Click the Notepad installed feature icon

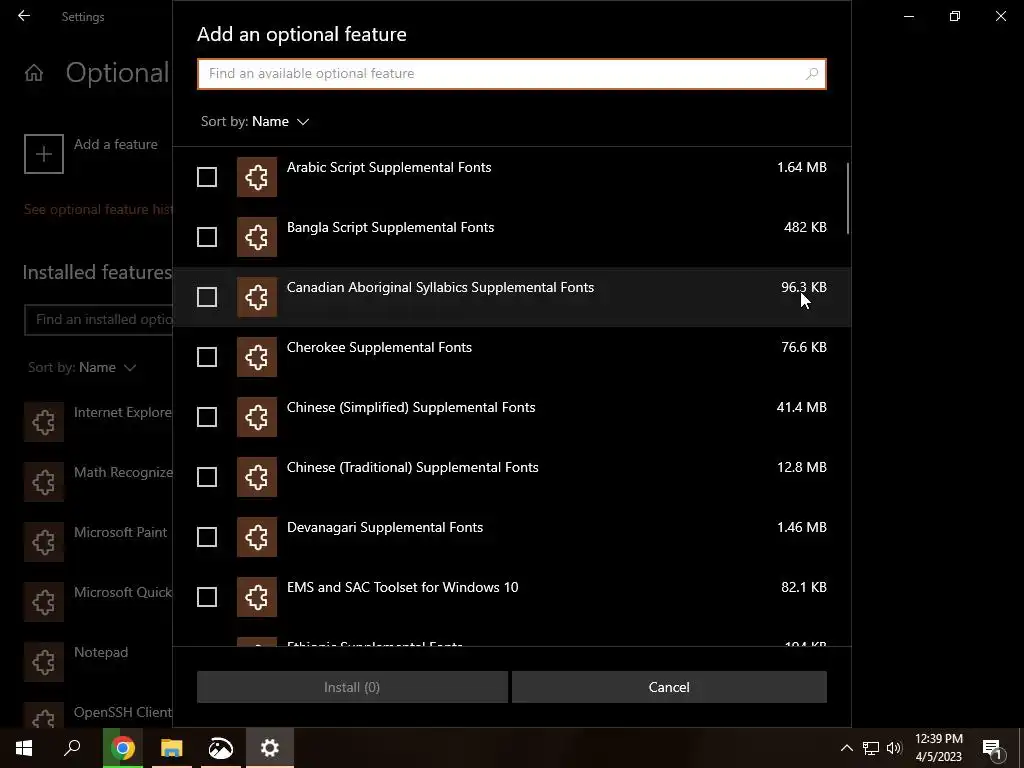[x=44, y=662]
